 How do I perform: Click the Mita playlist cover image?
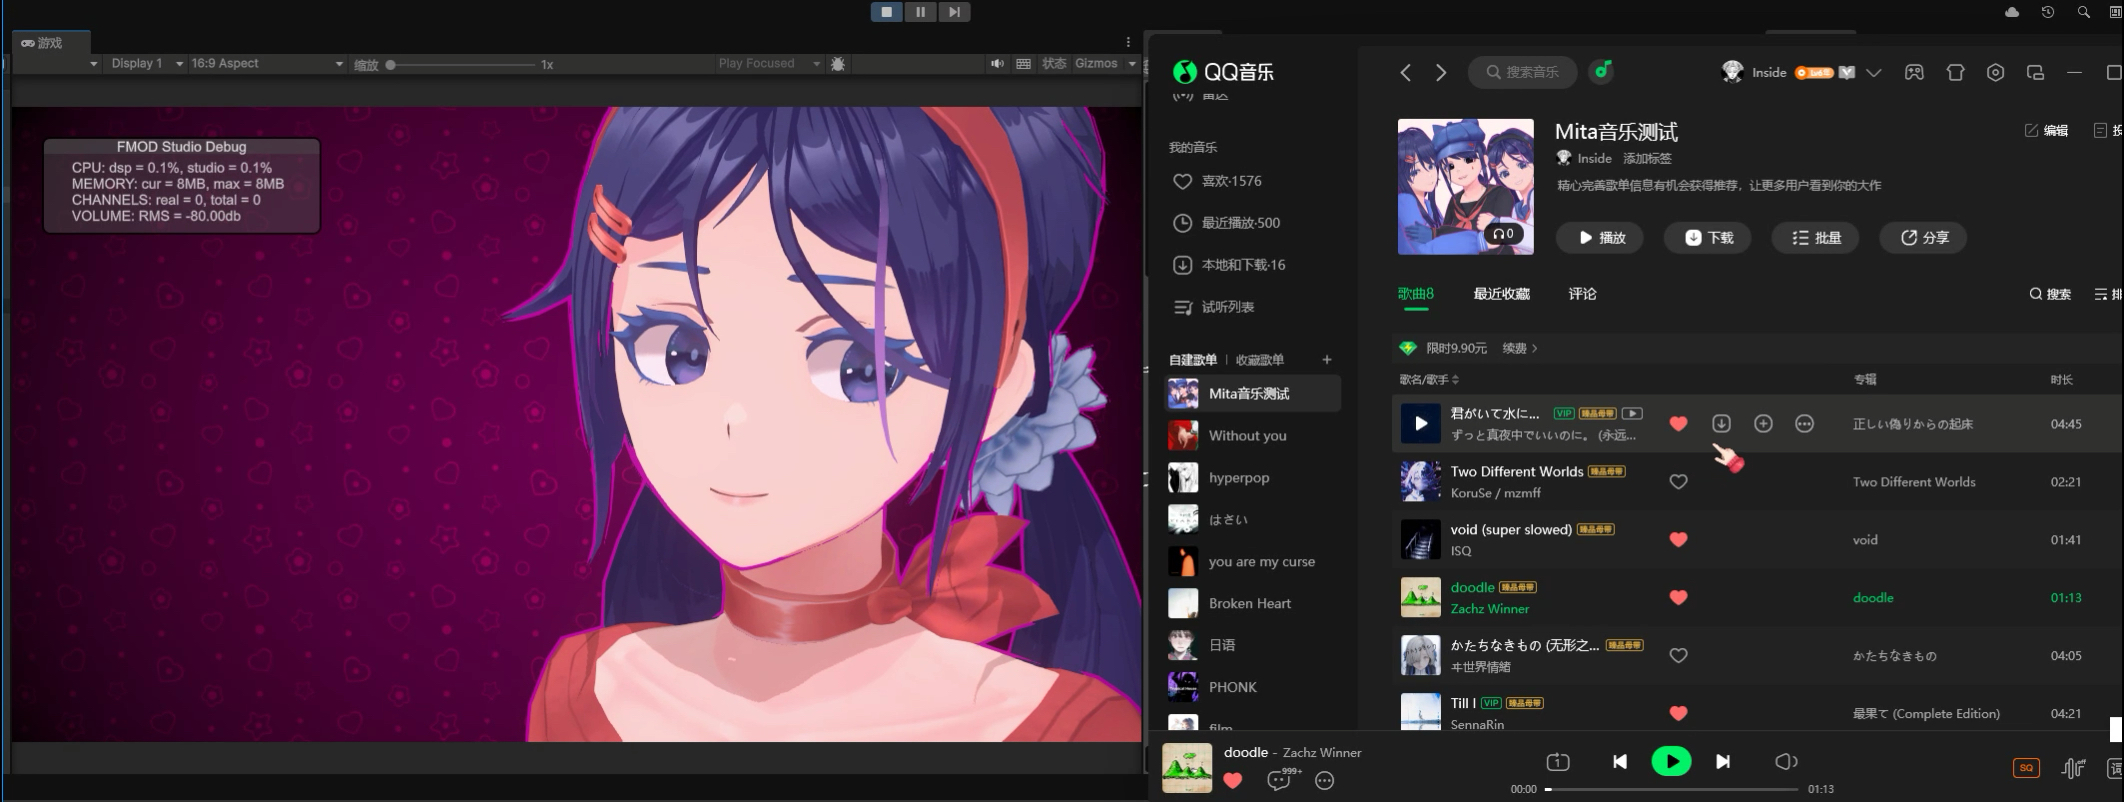click(1465, 186)
